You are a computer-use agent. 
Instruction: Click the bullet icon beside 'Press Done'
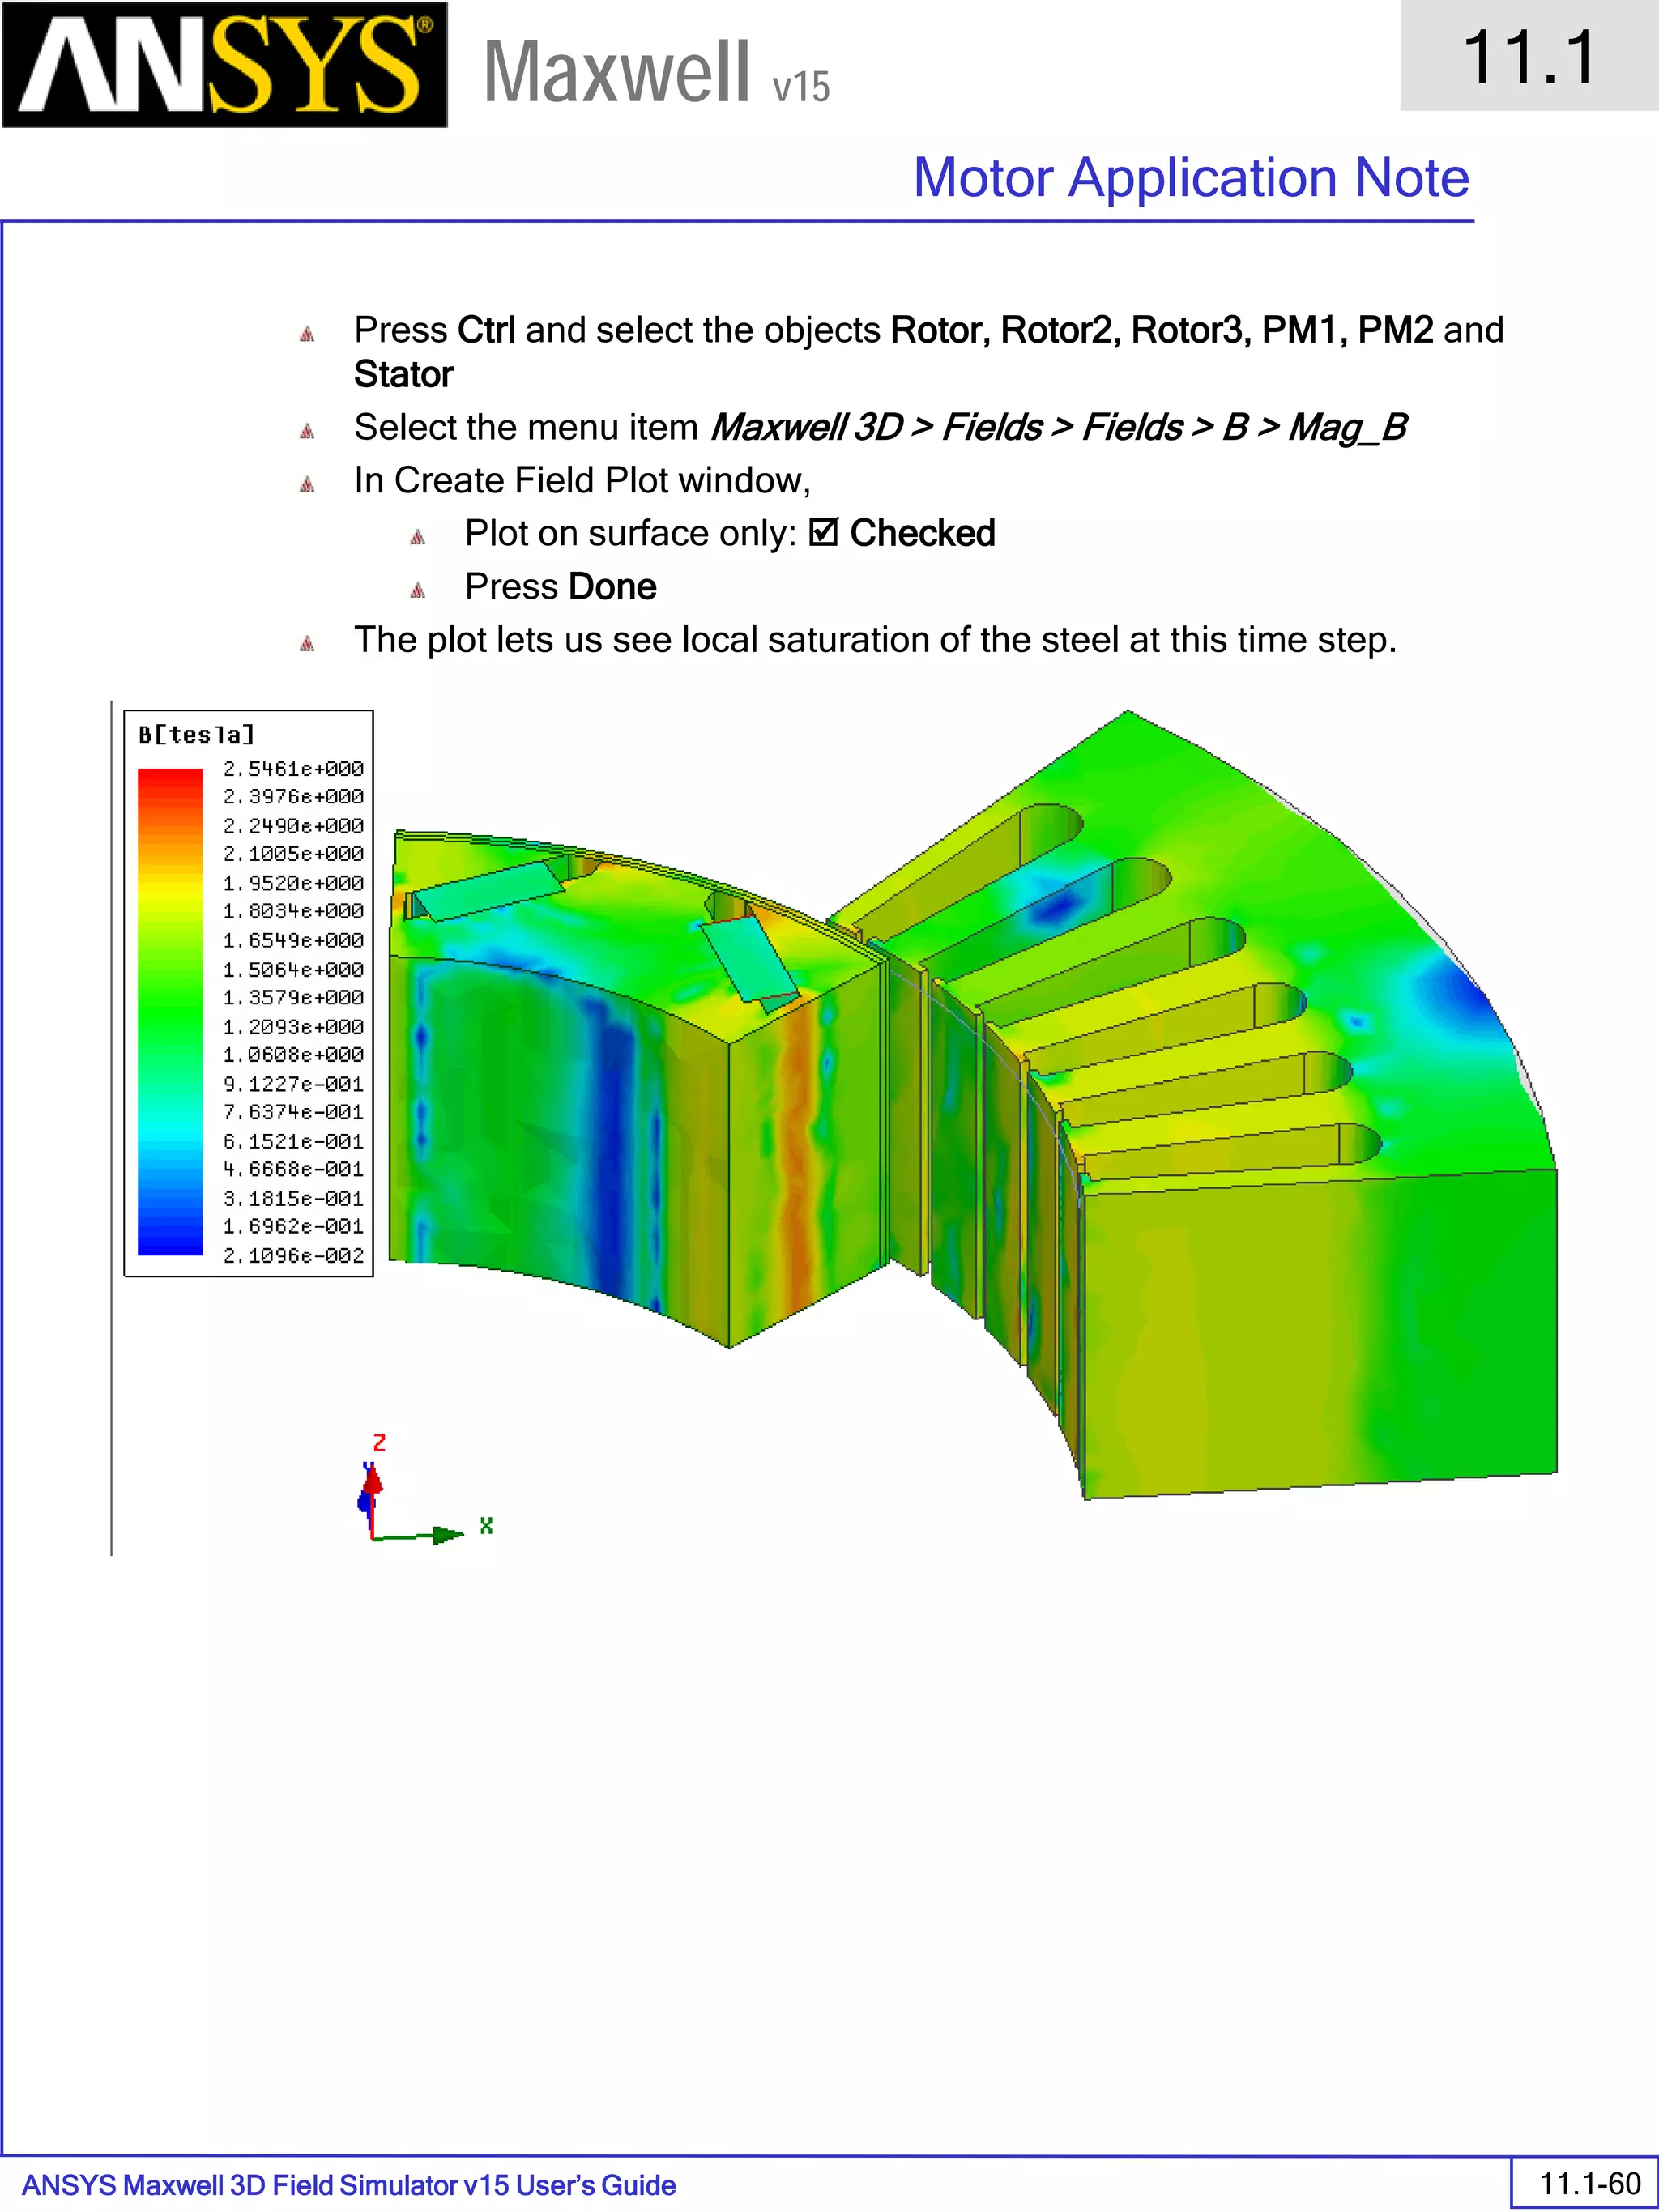coord(418,590)
